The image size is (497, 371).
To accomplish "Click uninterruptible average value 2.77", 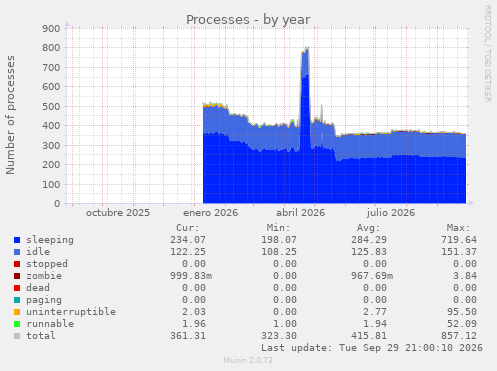I will pos(375,312).
